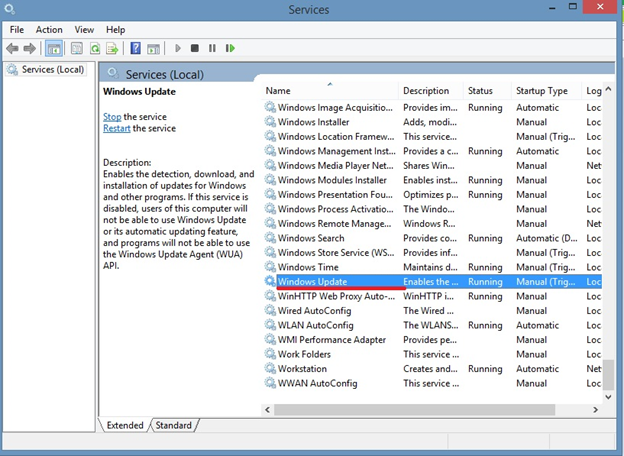The height and width of the screenshot is (456, 624).
Task: Open the View menu
Action: pyautogui.click(x=84, y=30)
